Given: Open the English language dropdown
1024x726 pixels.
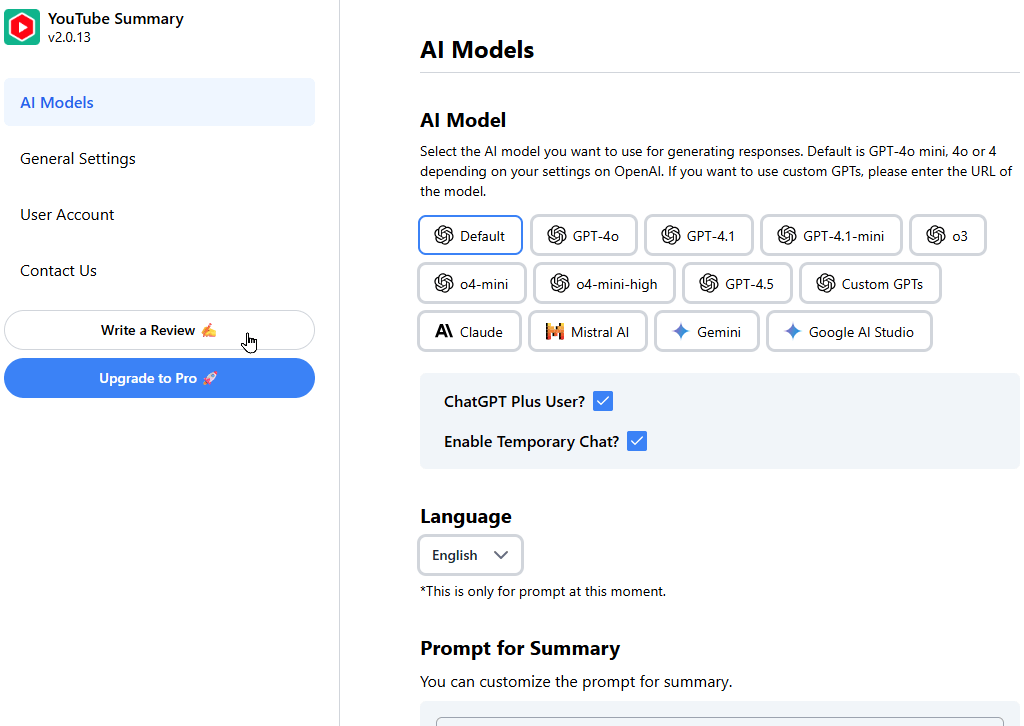Looking at the screenshot, I should [470, 555].
